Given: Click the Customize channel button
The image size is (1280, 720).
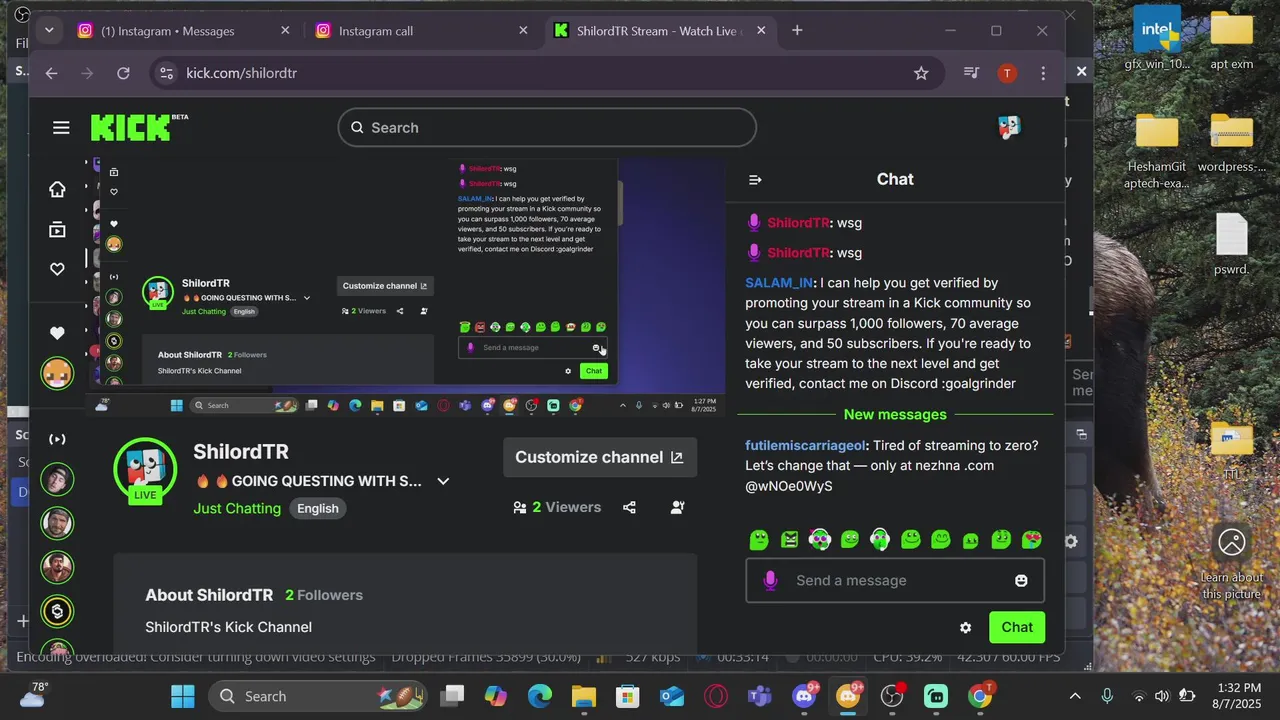Looking at the screenshot, I should point(600,457).
